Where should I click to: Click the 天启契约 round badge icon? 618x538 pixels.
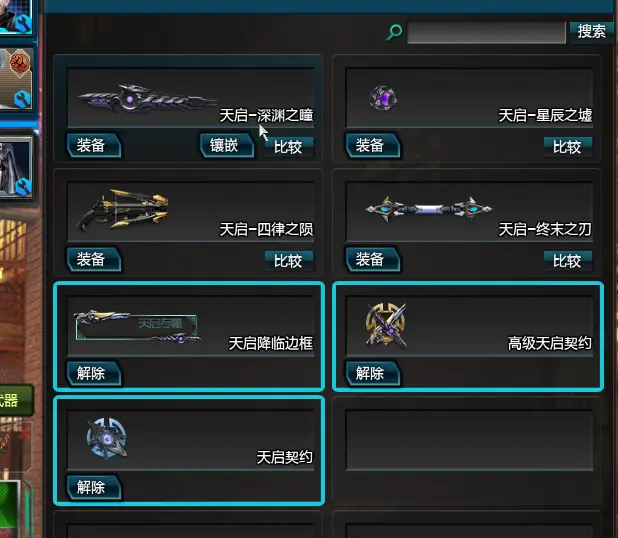(x=106, y=438)
